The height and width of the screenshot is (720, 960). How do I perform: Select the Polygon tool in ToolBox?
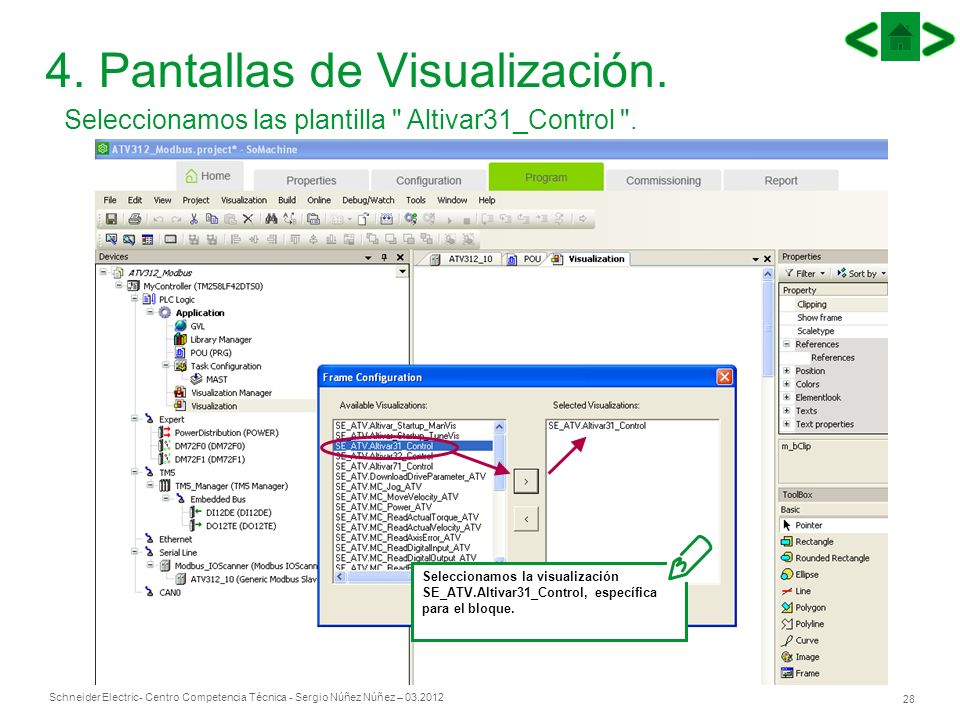804,608
